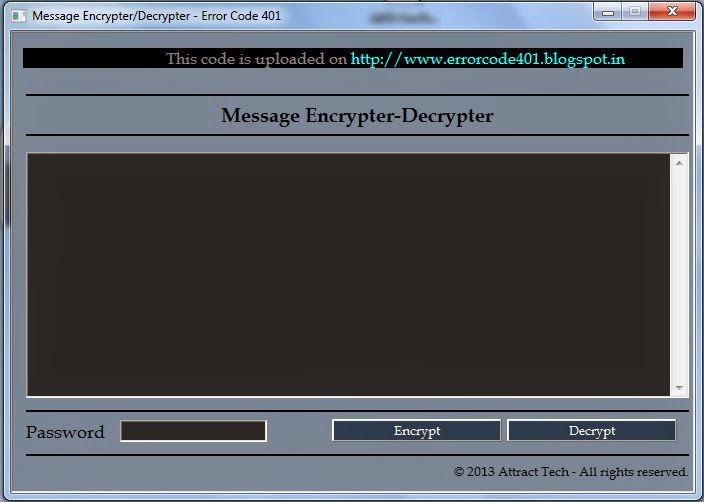Image resolution: width=704 pixels, height=502 pixels.
Task: Click the window title 'Message Encrypter/Decrypter - Error Code 401'
Action: coord(156,16)
